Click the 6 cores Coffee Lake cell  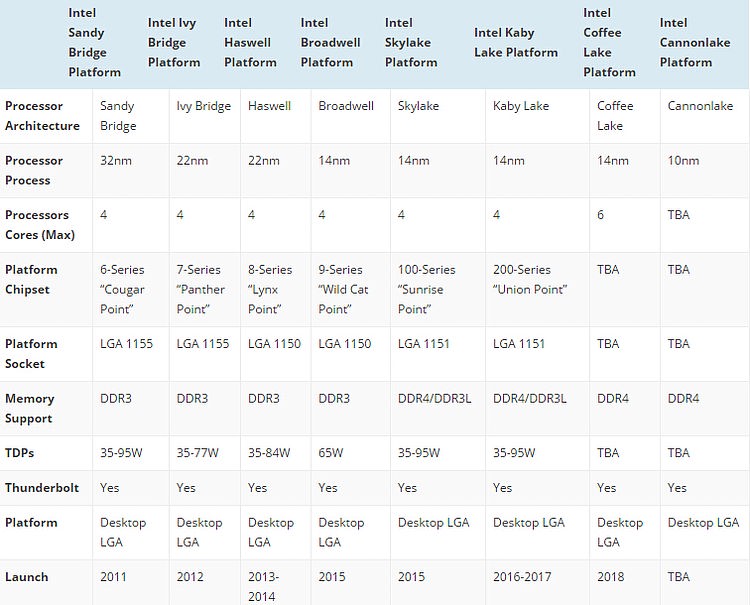[600, 215]
